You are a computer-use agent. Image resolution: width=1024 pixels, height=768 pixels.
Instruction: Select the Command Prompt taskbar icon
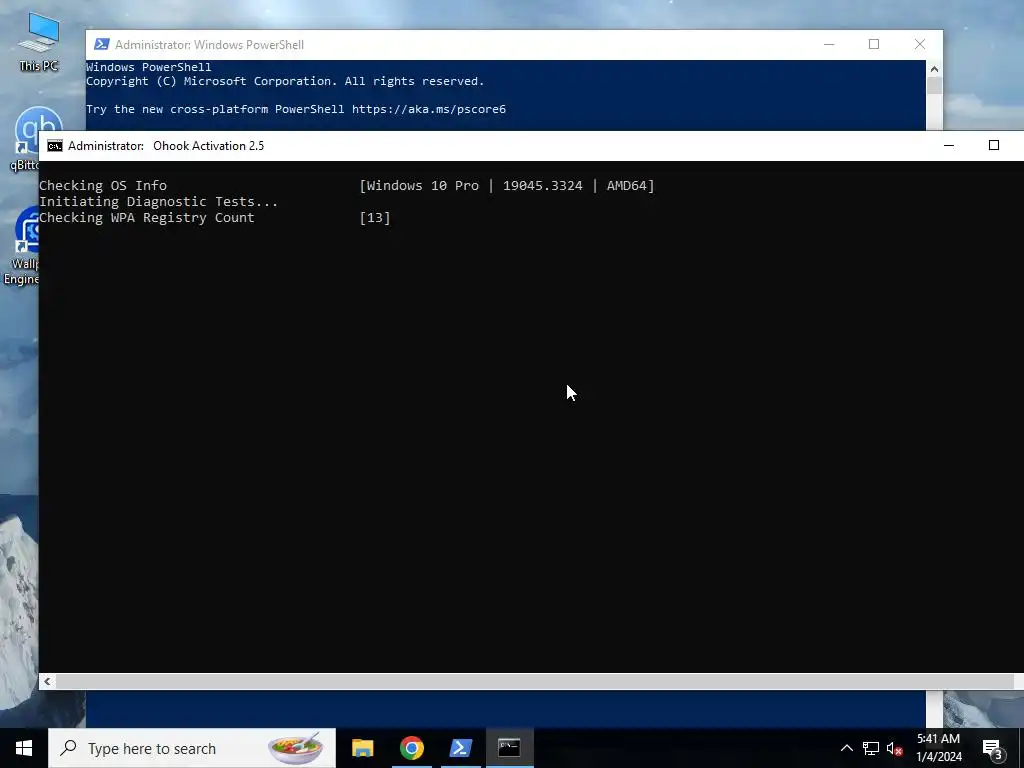509,748
